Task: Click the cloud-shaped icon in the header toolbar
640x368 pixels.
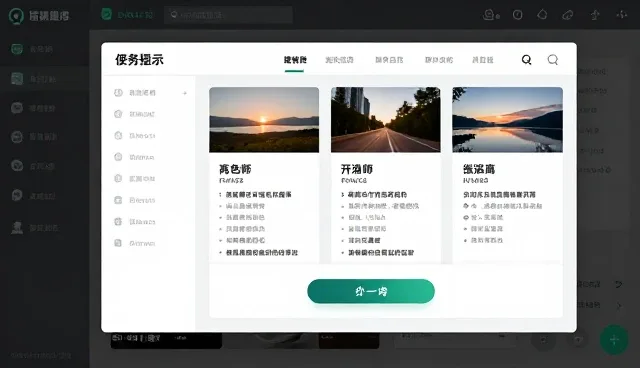Action: 568,15
